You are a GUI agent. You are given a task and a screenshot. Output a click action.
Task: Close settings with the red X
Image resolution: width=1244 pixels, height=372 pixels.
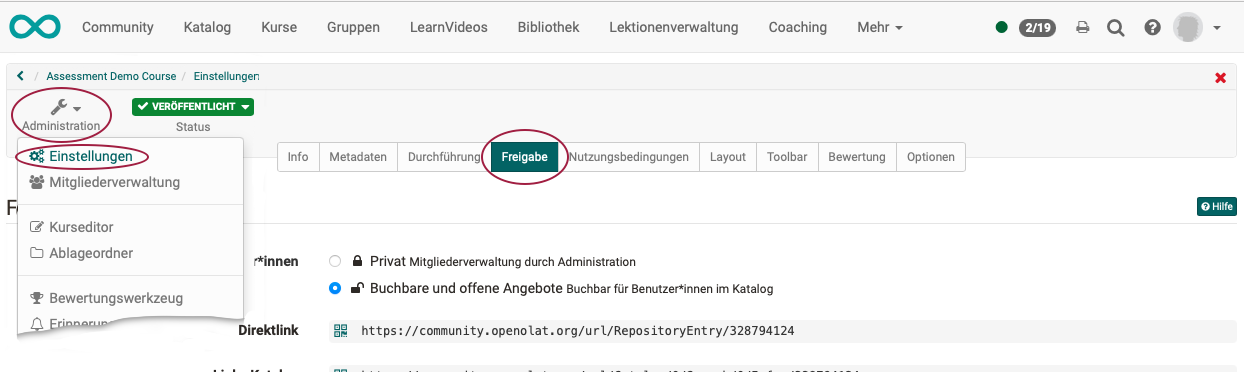[1220, 78]
